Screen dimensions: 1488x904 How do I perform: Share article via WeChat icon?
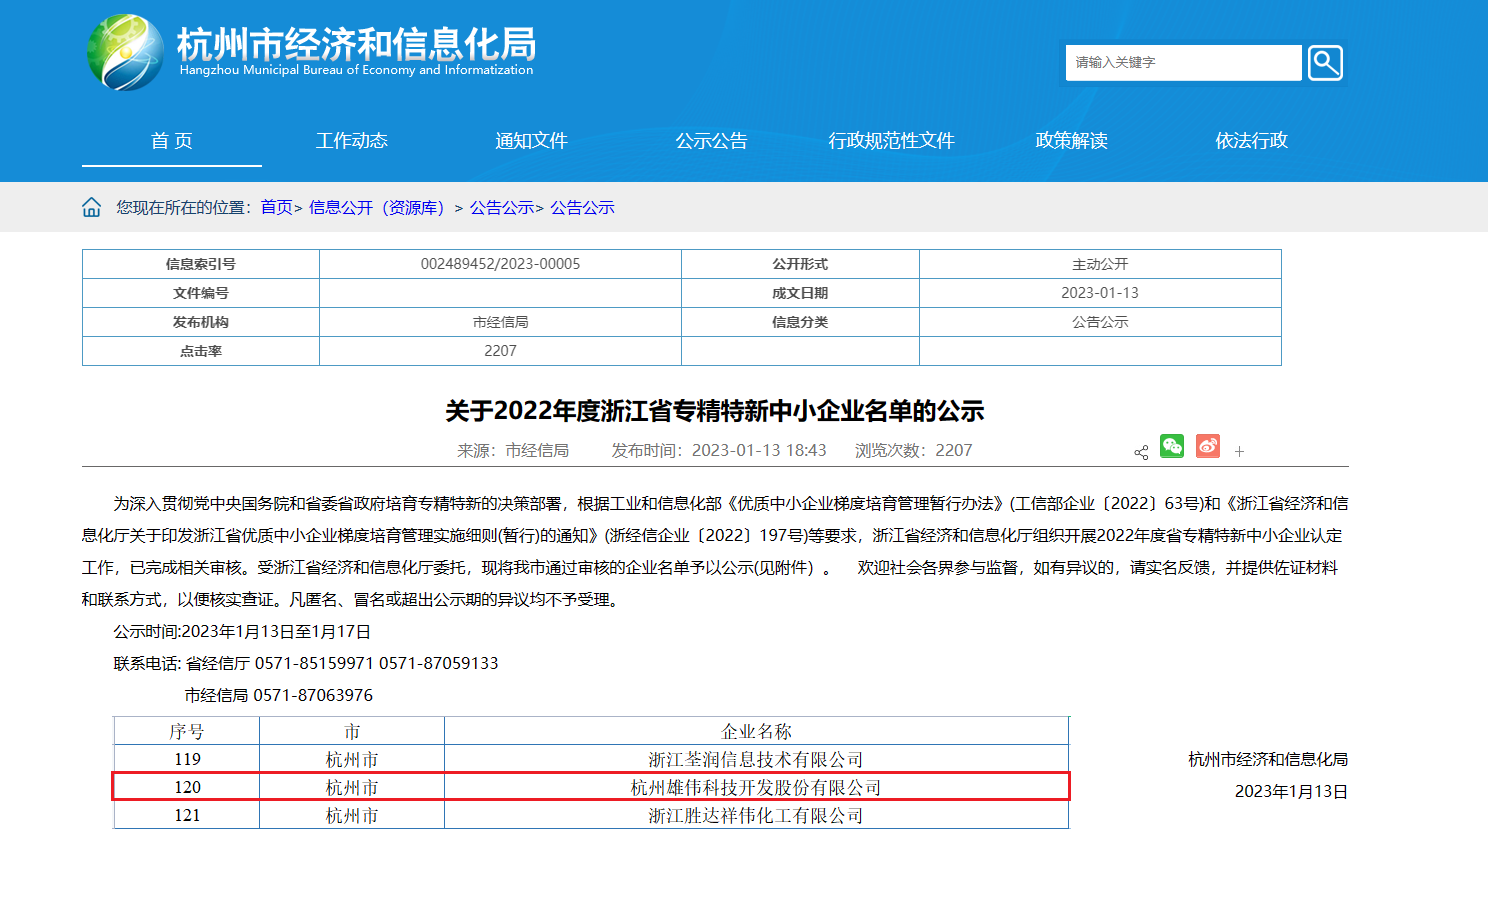click(1172, 446)
